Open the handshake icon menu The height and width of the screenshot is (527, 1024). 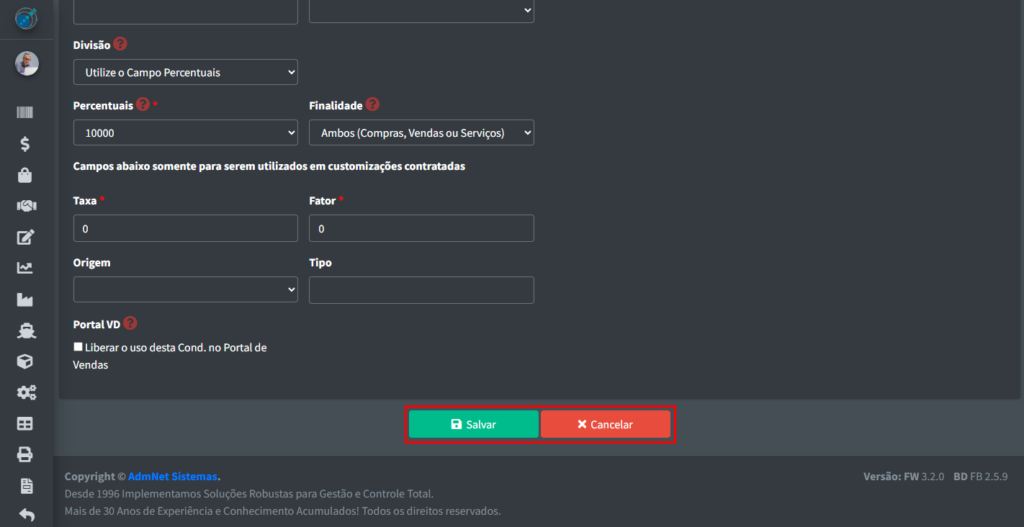click(x=25, y=206)
